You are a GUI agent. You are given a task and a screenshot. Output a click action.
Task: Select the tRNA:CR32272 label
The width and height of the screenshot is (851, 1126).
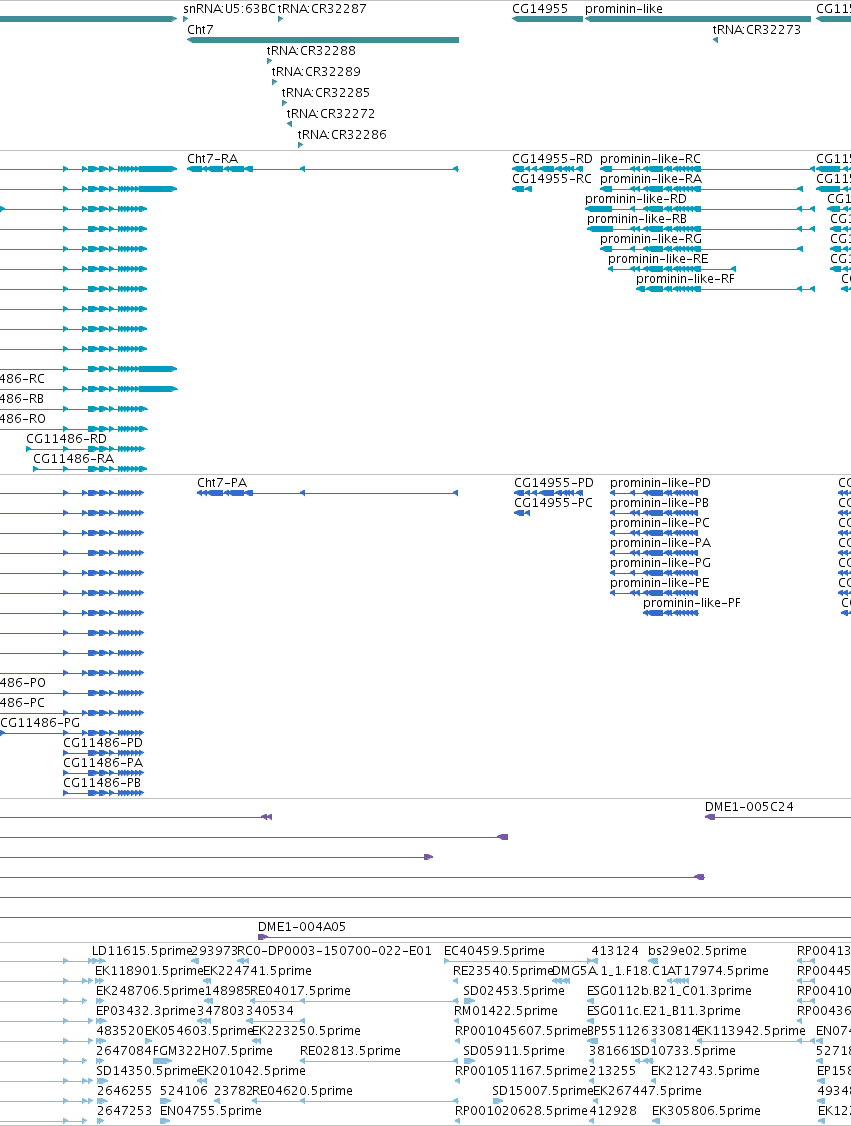coord(331,113)
